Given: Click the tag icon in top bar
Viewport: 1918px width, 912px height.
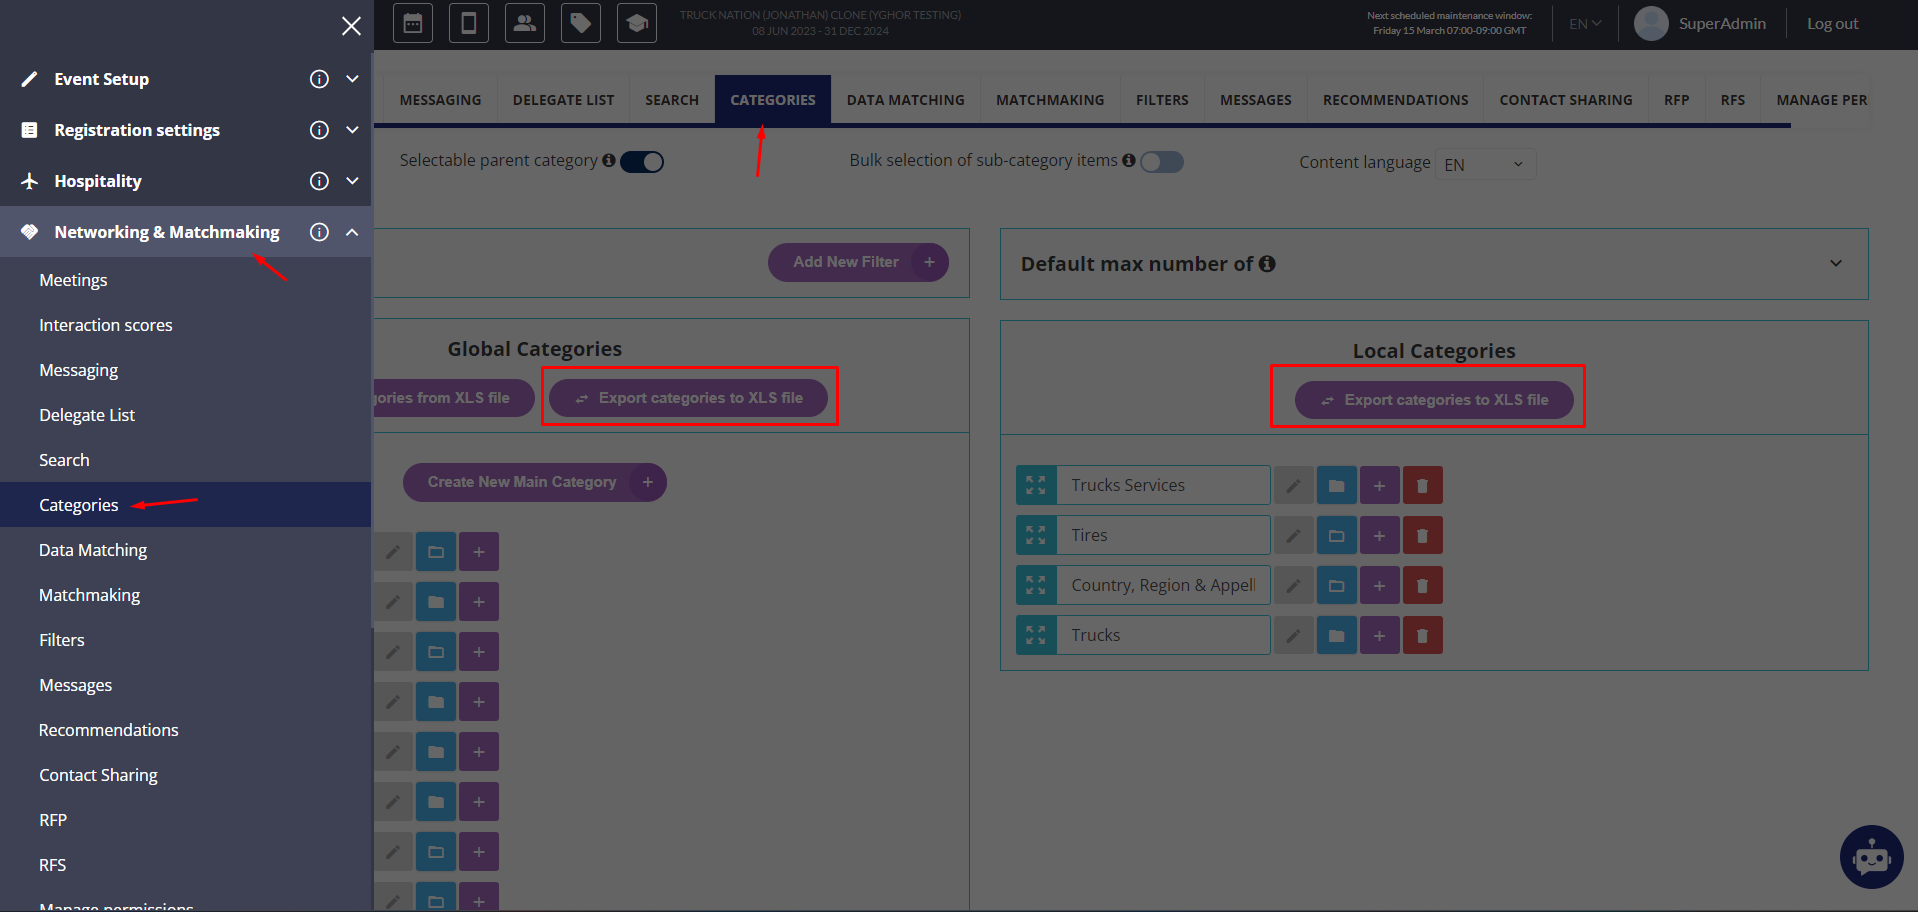Looking at the screenshot, I should tap(580, 23).
